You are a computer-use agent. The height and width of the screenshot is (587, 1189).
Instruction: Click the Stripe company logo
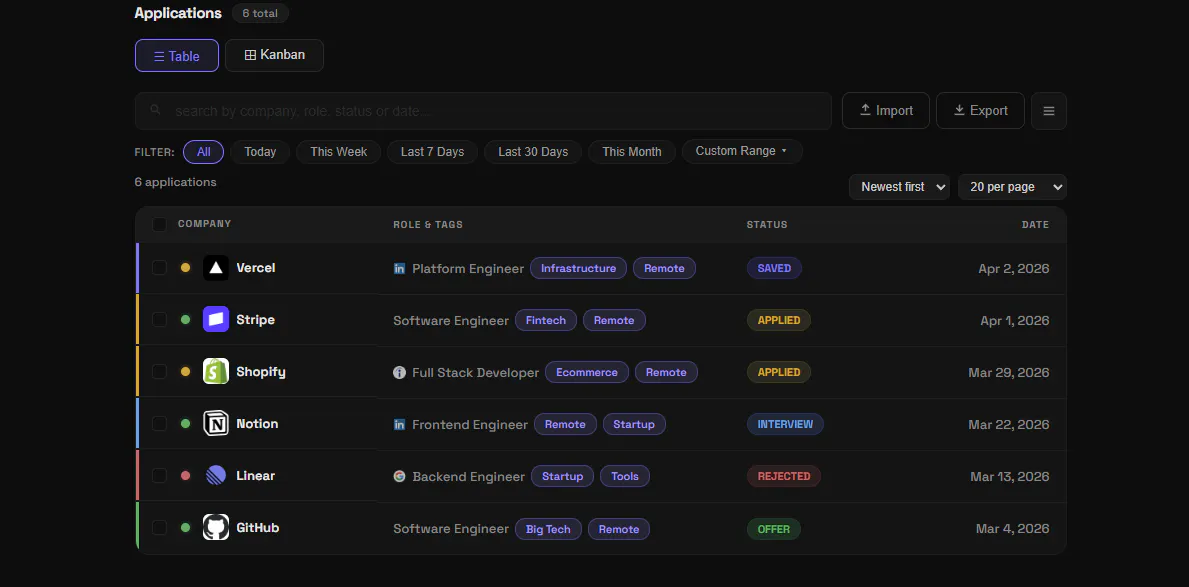(x=216, y=319)
